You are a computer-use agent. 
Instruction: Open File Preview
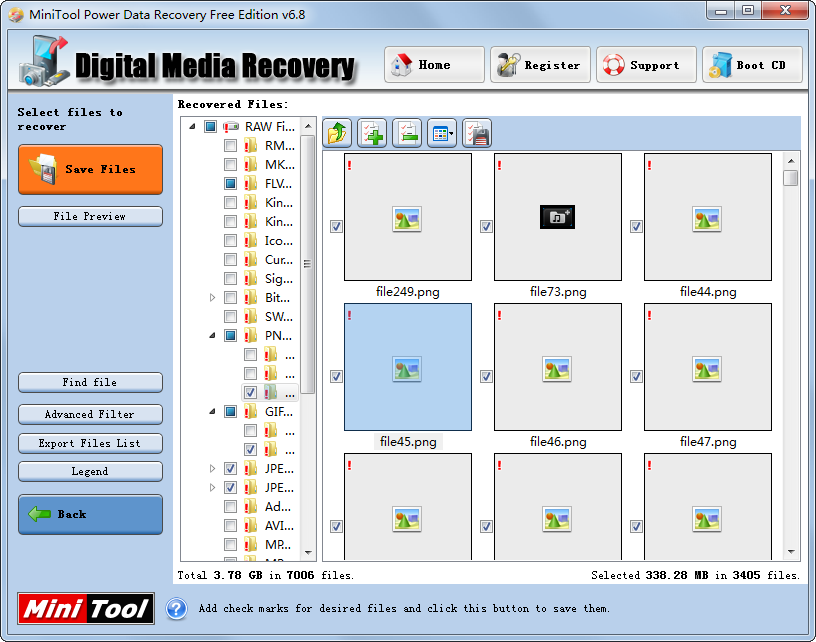point(91,216)
